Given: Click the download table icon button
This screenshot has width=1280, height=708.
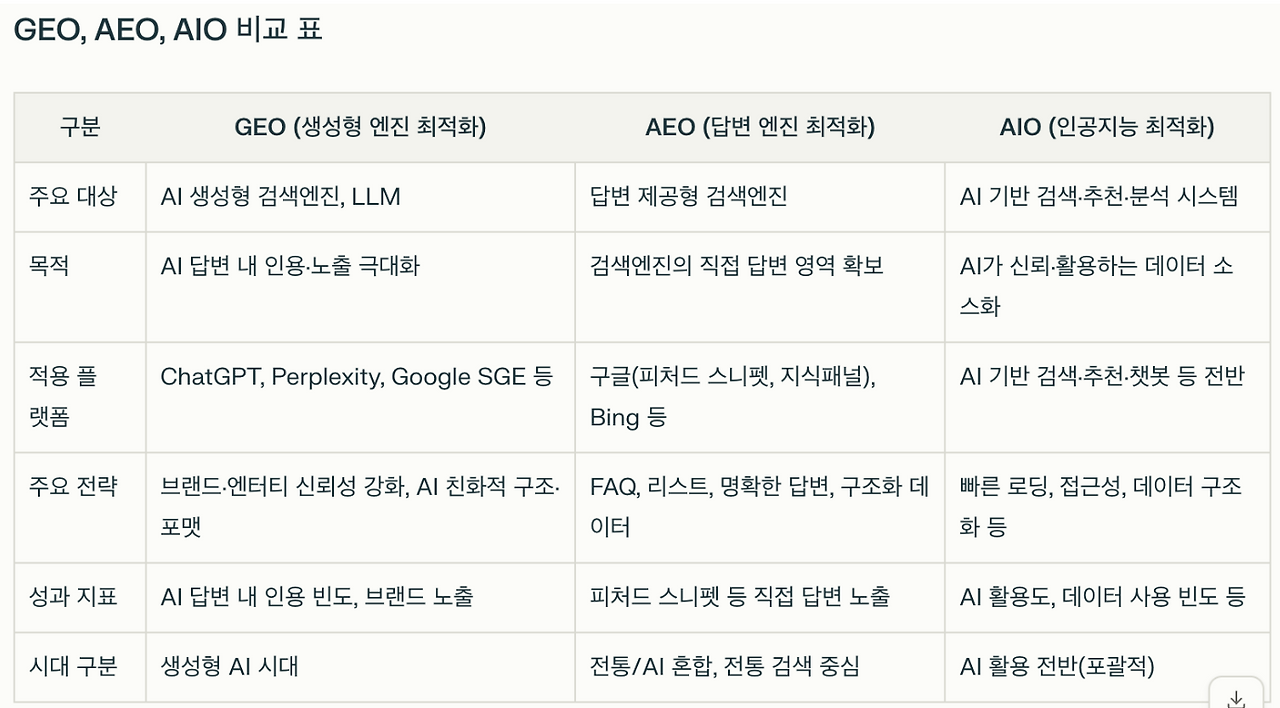Looking at the screenshot, I should coord(1236,697).
